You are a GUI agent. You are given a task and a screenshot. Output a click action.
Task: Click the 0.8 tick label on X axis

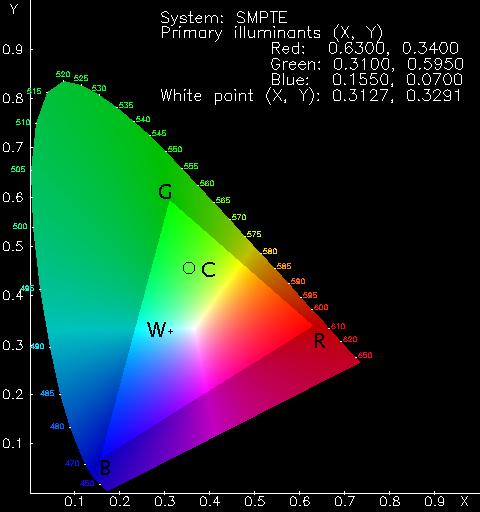click(x=390, y=501)
